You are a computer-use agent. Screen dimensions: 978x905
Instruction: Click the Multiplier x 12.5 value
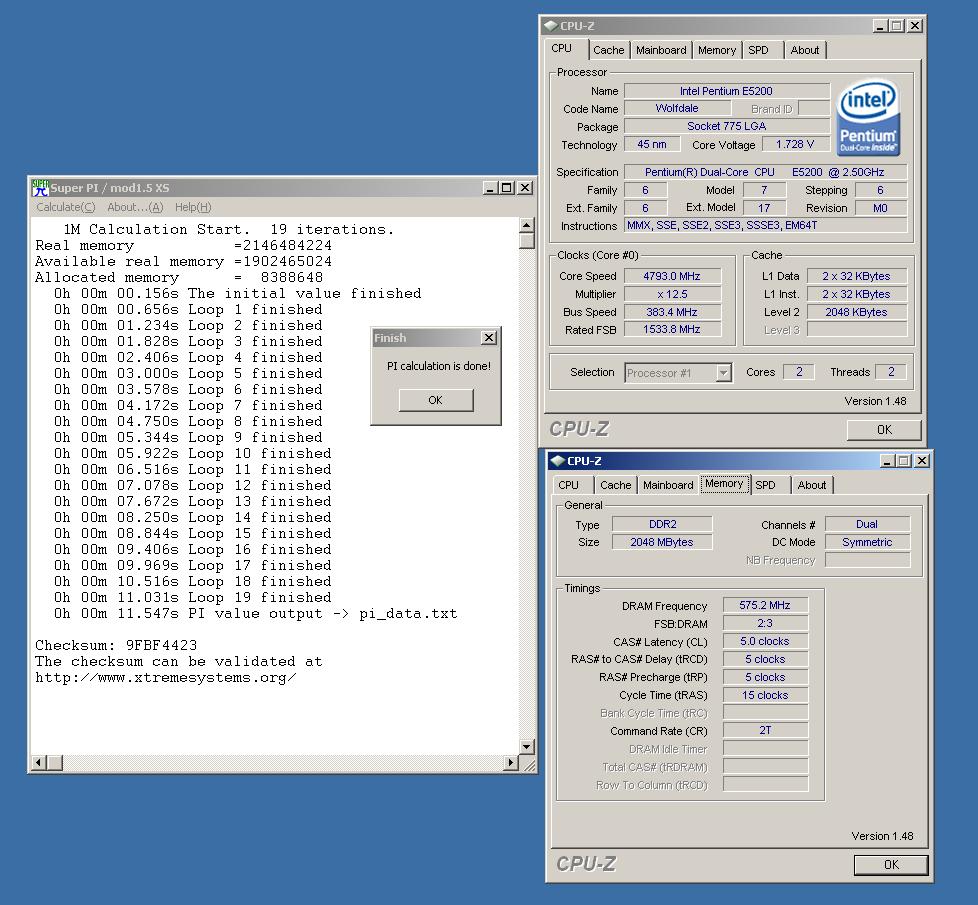[x=672, y=294]
